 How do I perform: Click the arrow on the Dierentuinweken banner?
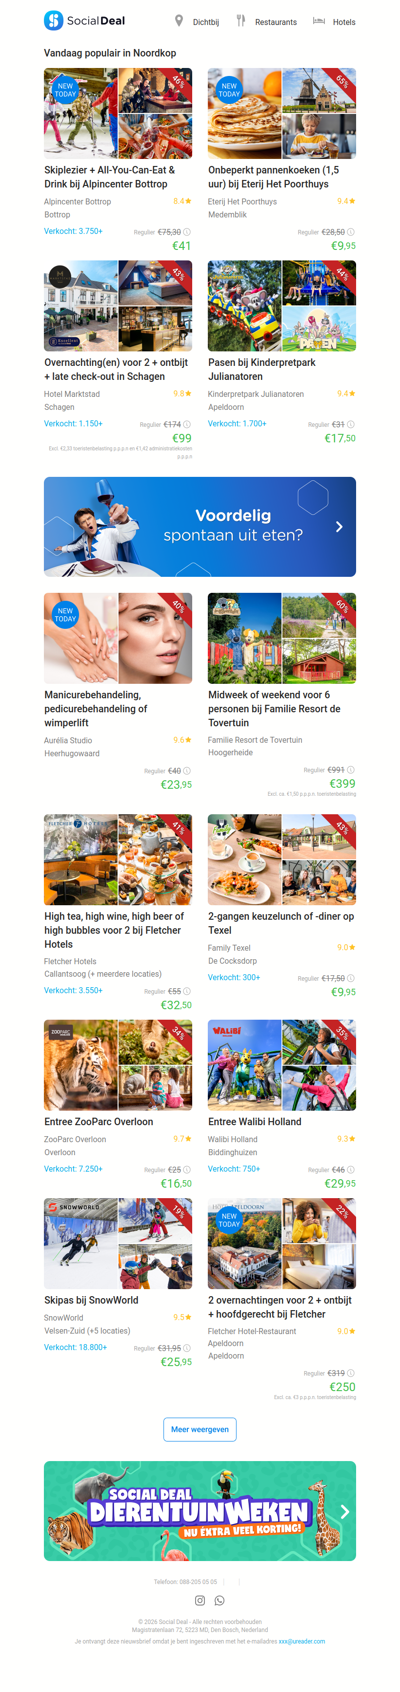(344, 1512)
